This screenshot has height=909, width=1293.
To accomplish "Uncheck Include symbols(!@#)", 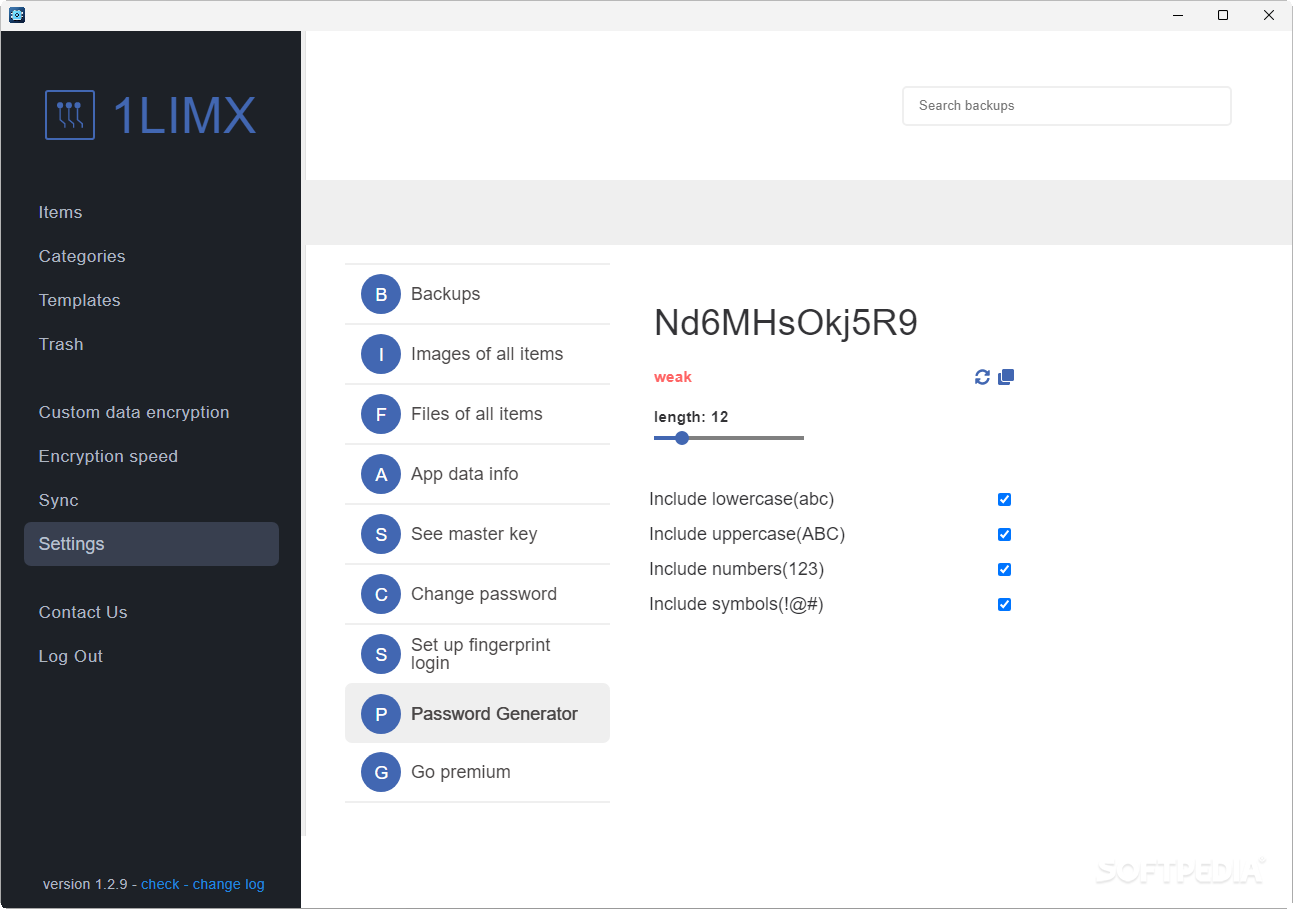I will pos(1004,604).
